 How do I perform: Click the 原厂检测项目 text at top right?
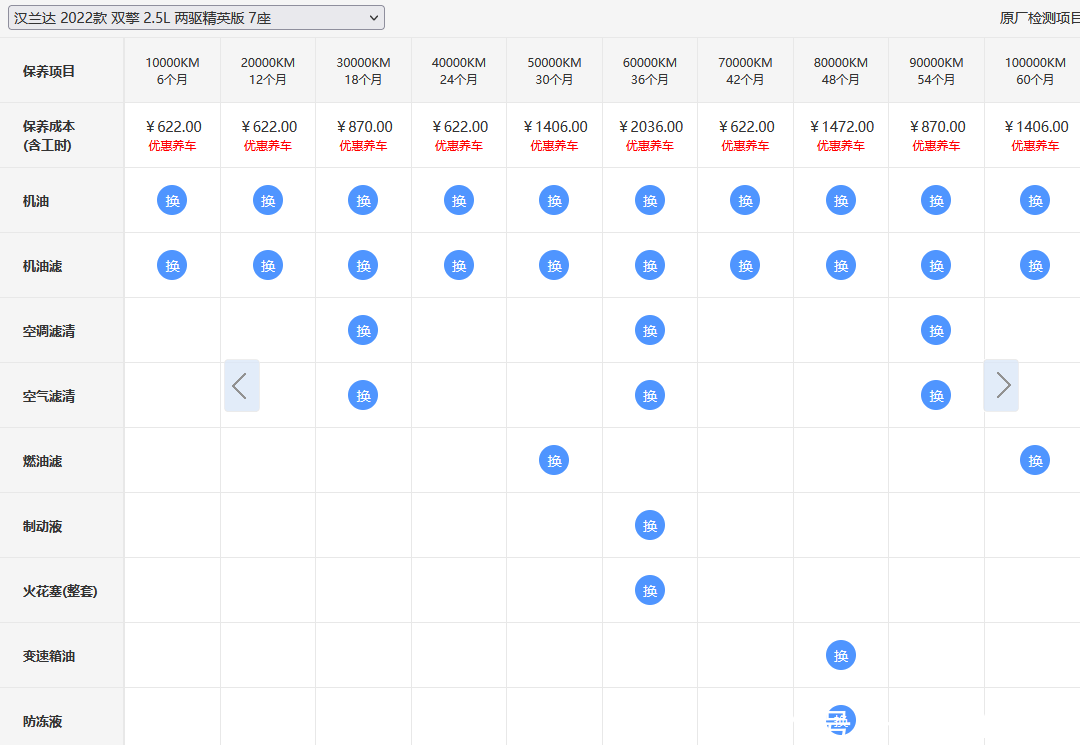[1039, 18]
